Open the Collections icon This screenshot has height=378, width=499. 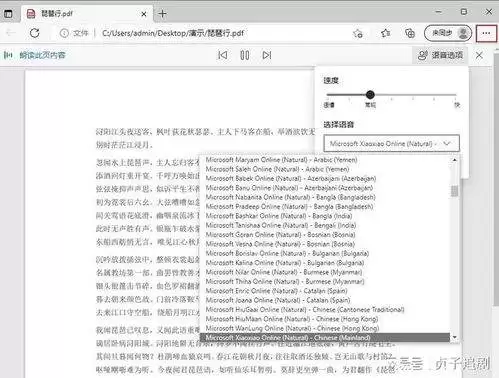click(410, 33)
